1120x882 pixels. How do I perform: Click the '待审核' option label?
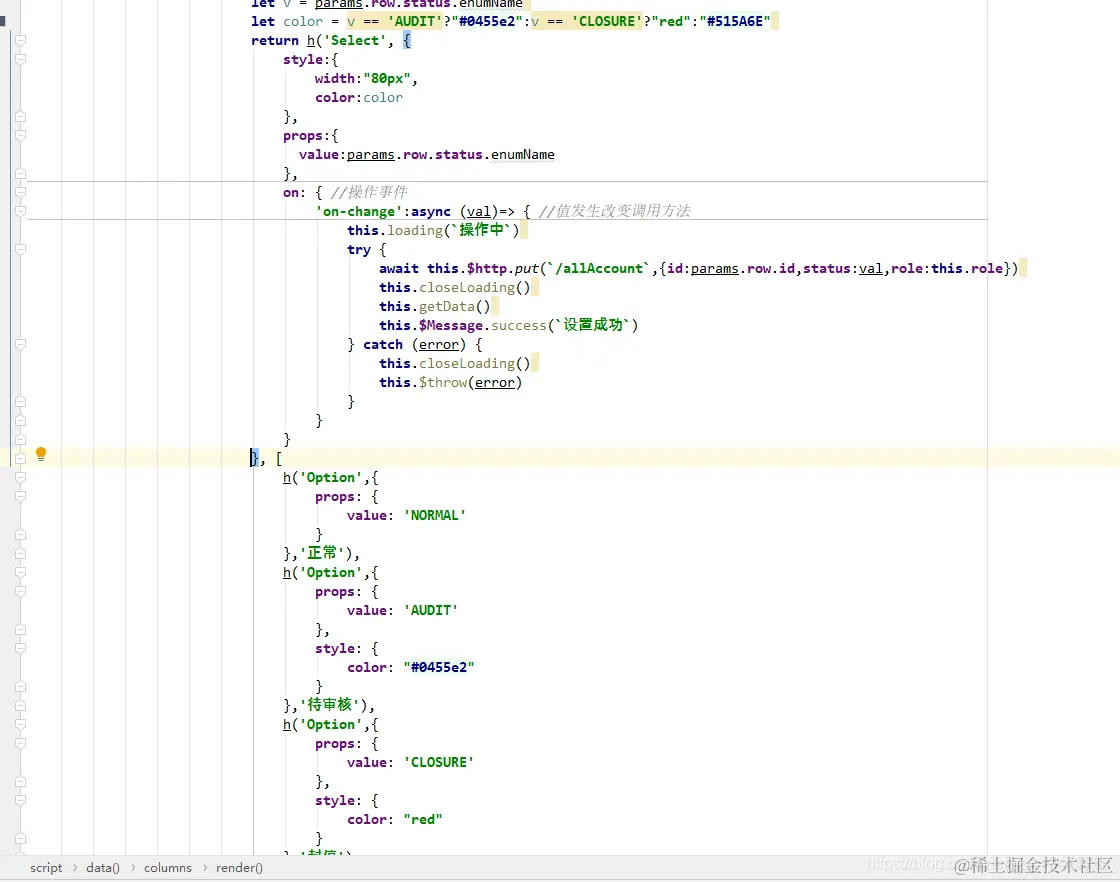coord(329,705)
